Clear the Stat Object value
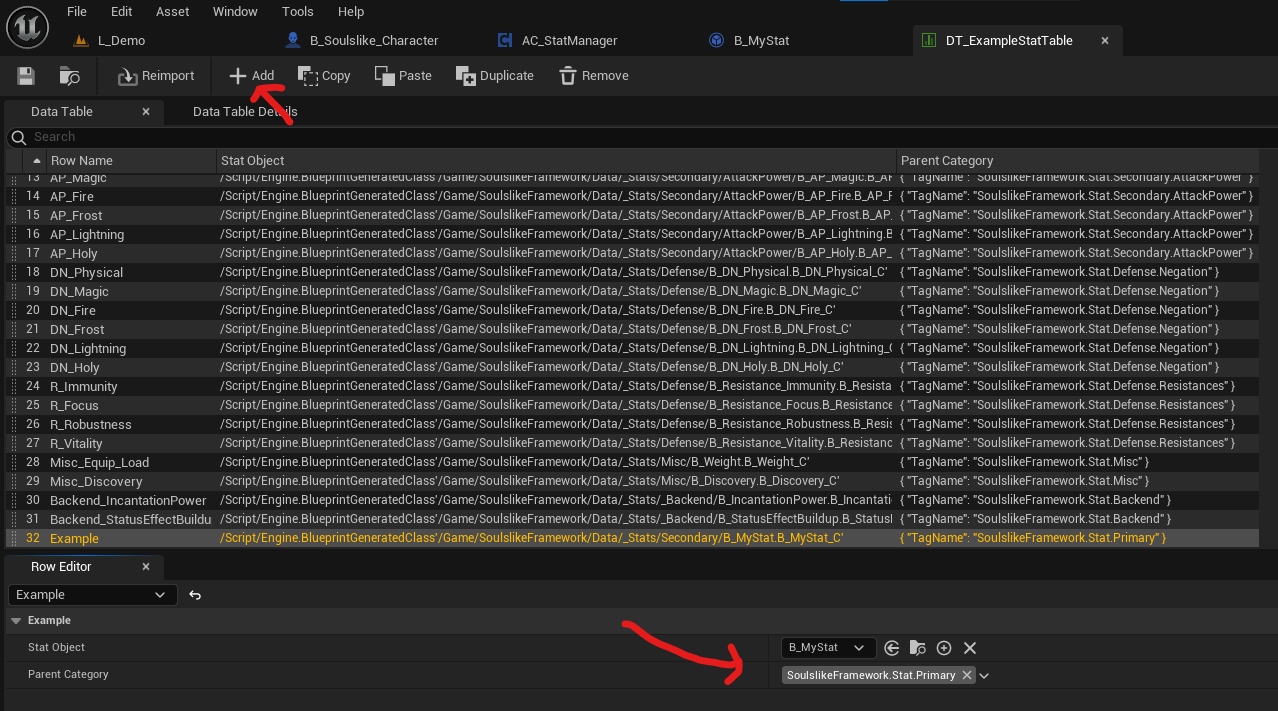The image size is (1278, 711). 969,648
